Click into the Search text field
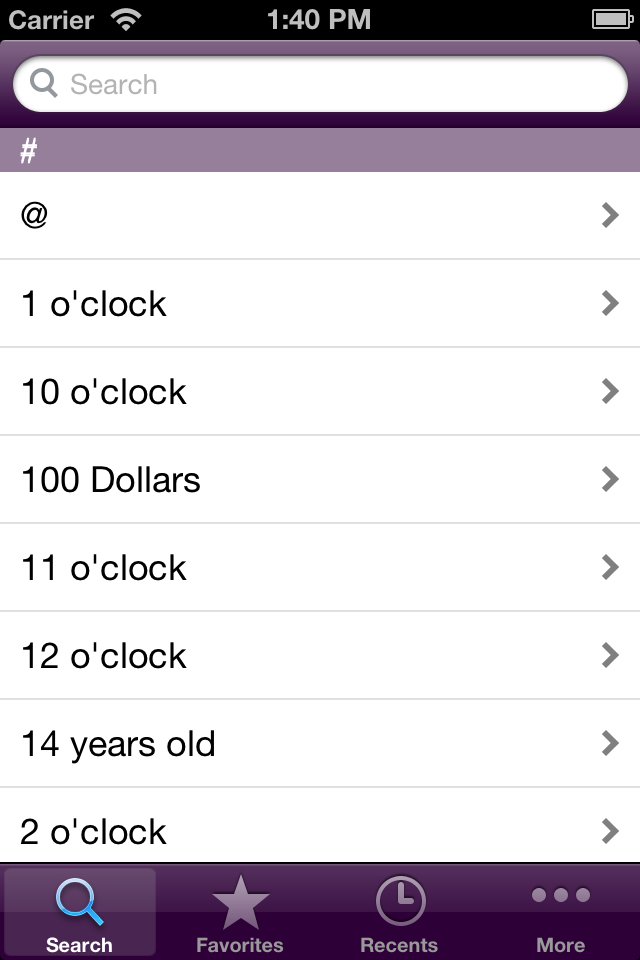This screenshot has height=960, width=640. (340, 84)
